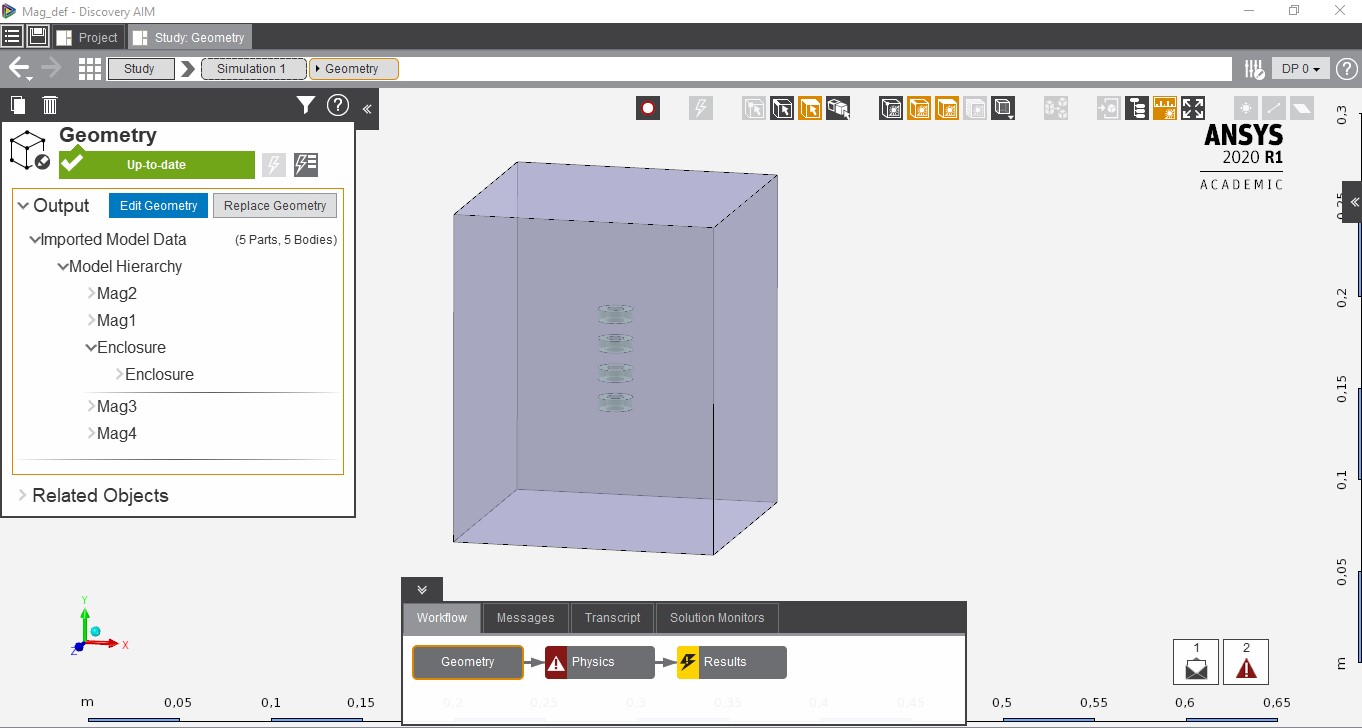This screenshot has height=728, width=1362.
Task: Open wireframe cube display dropdown
Action: pyautogui.click(x=1003, y=108)
